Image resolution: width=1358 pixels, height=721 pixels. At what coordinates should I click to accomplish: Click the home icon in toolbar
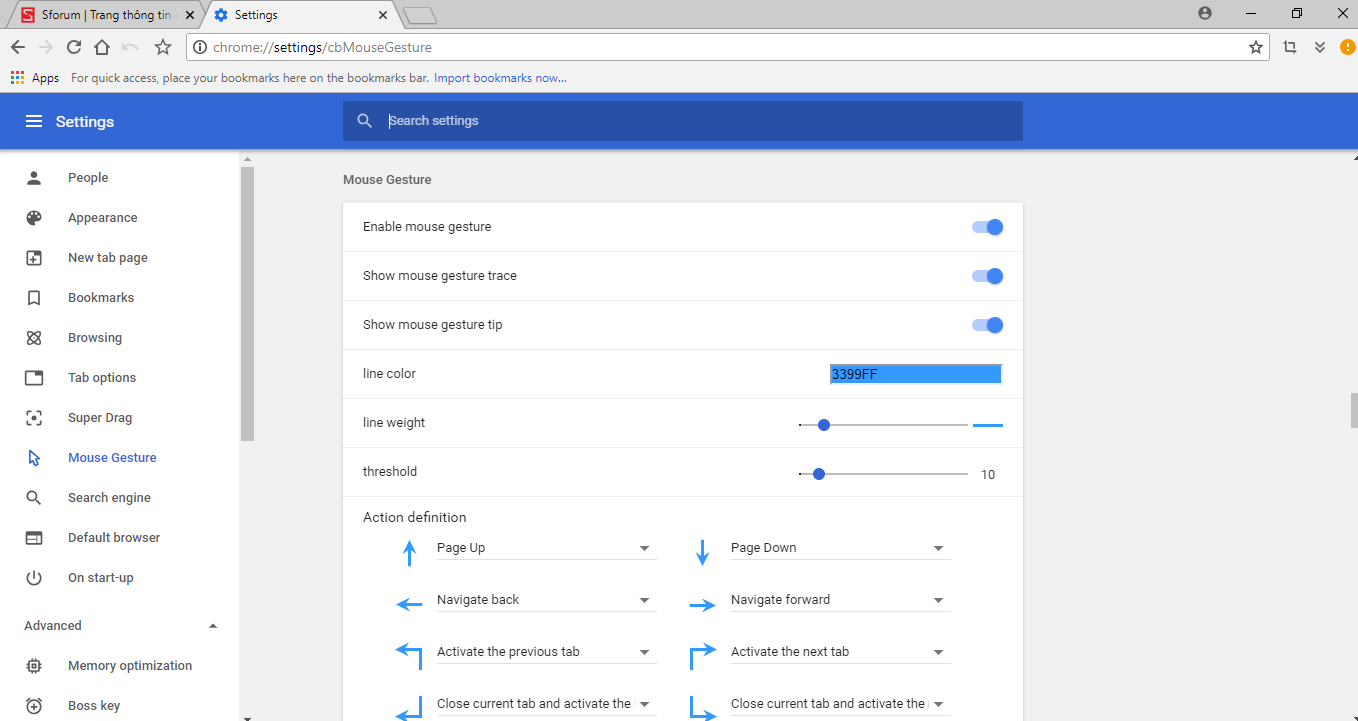pos(102,47)
